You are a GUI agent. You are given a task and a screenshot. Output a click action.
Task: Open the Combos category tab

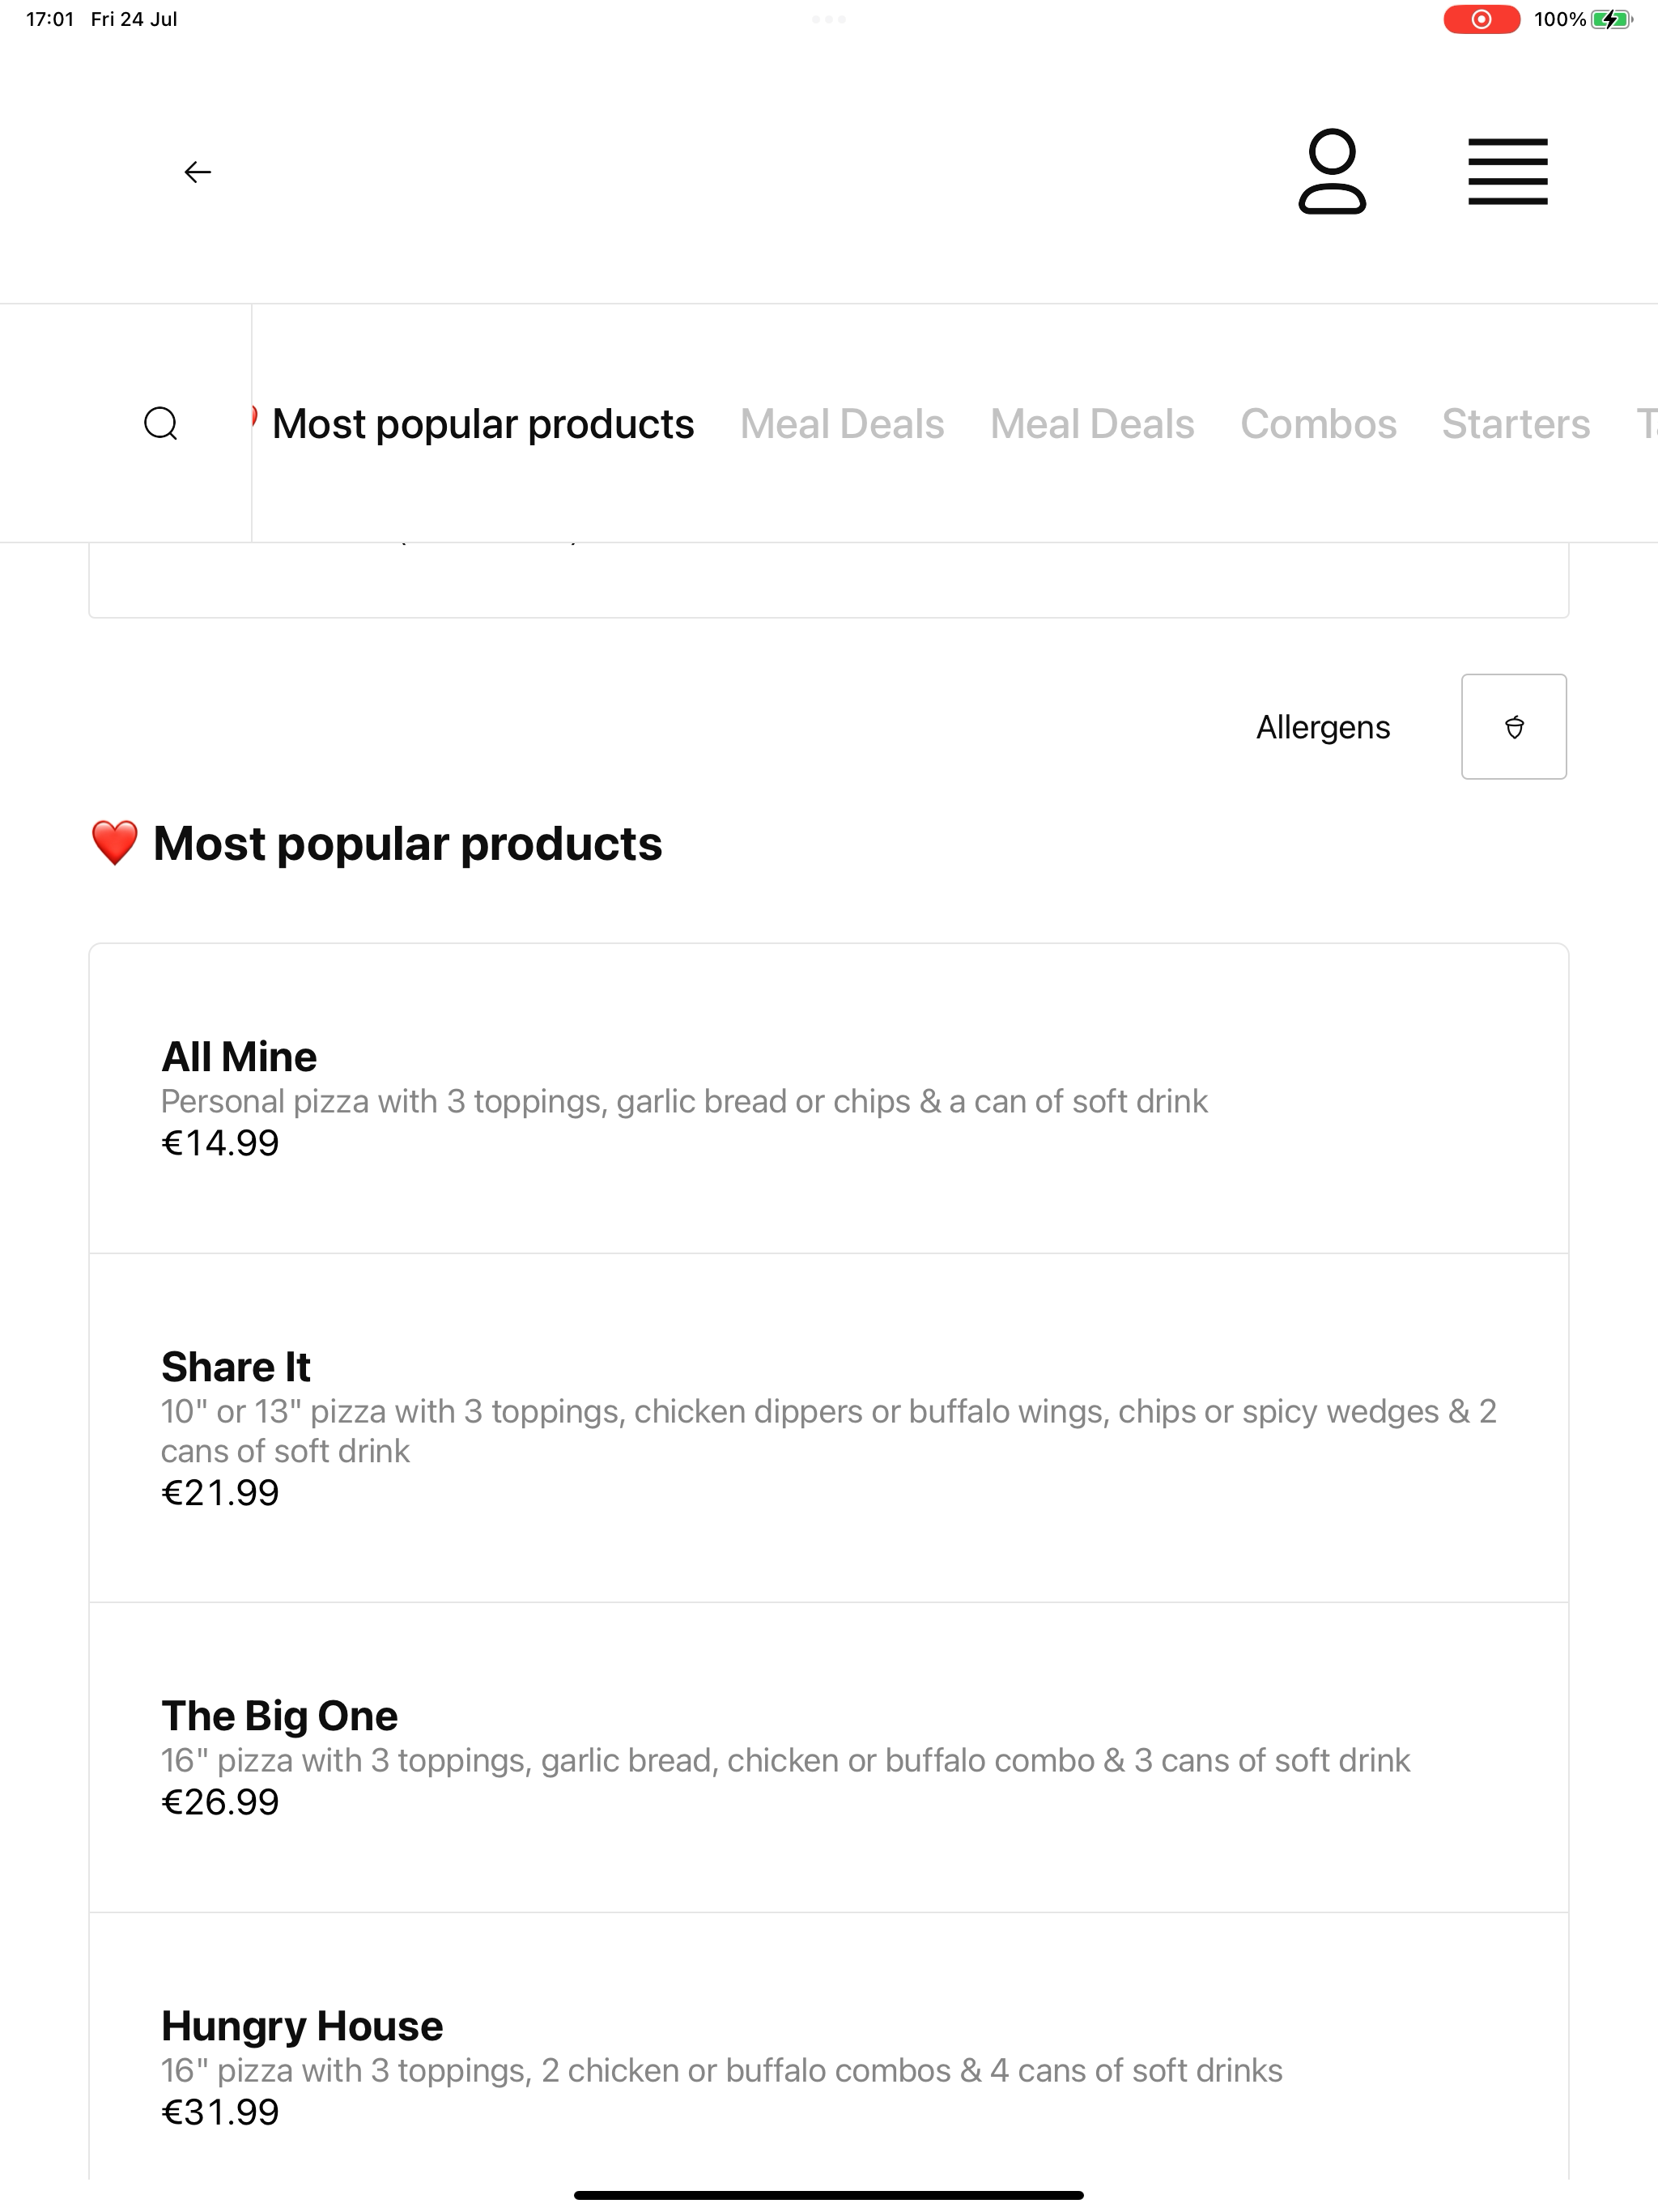click(1318, 424)
